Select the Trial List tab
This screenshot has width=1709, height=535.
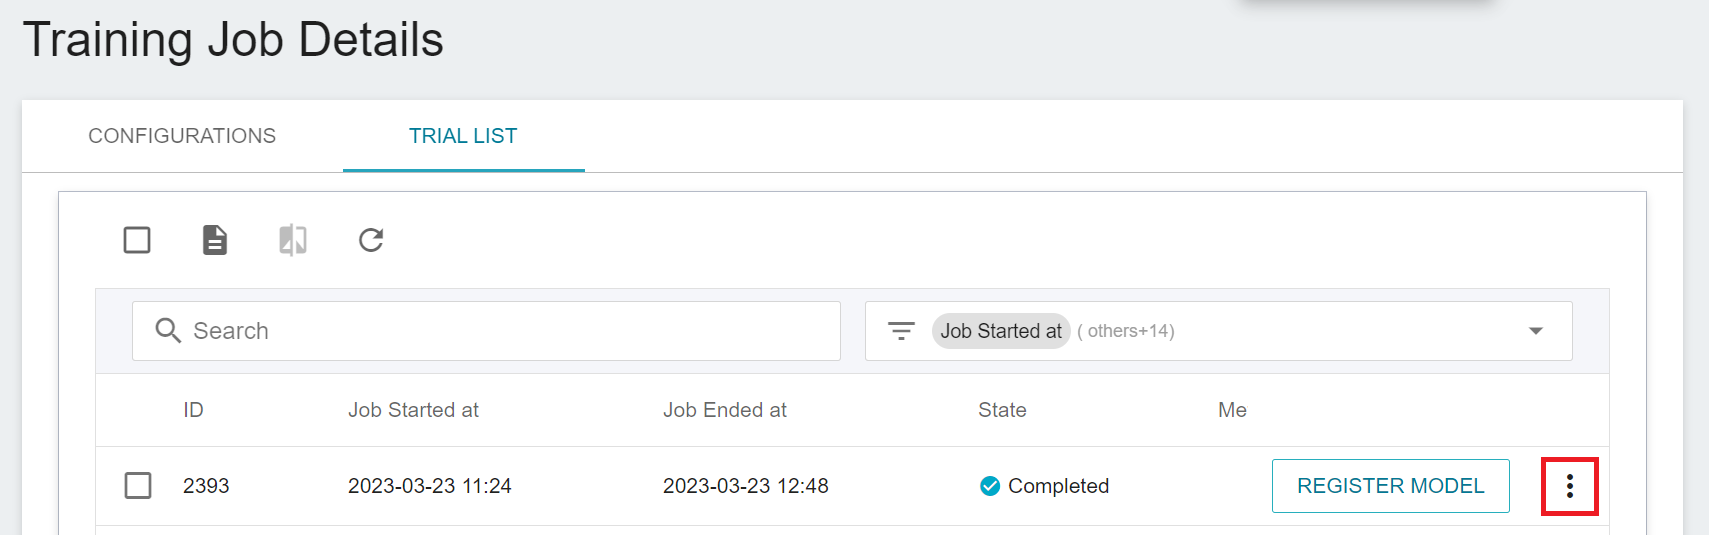tap(463, 136)
